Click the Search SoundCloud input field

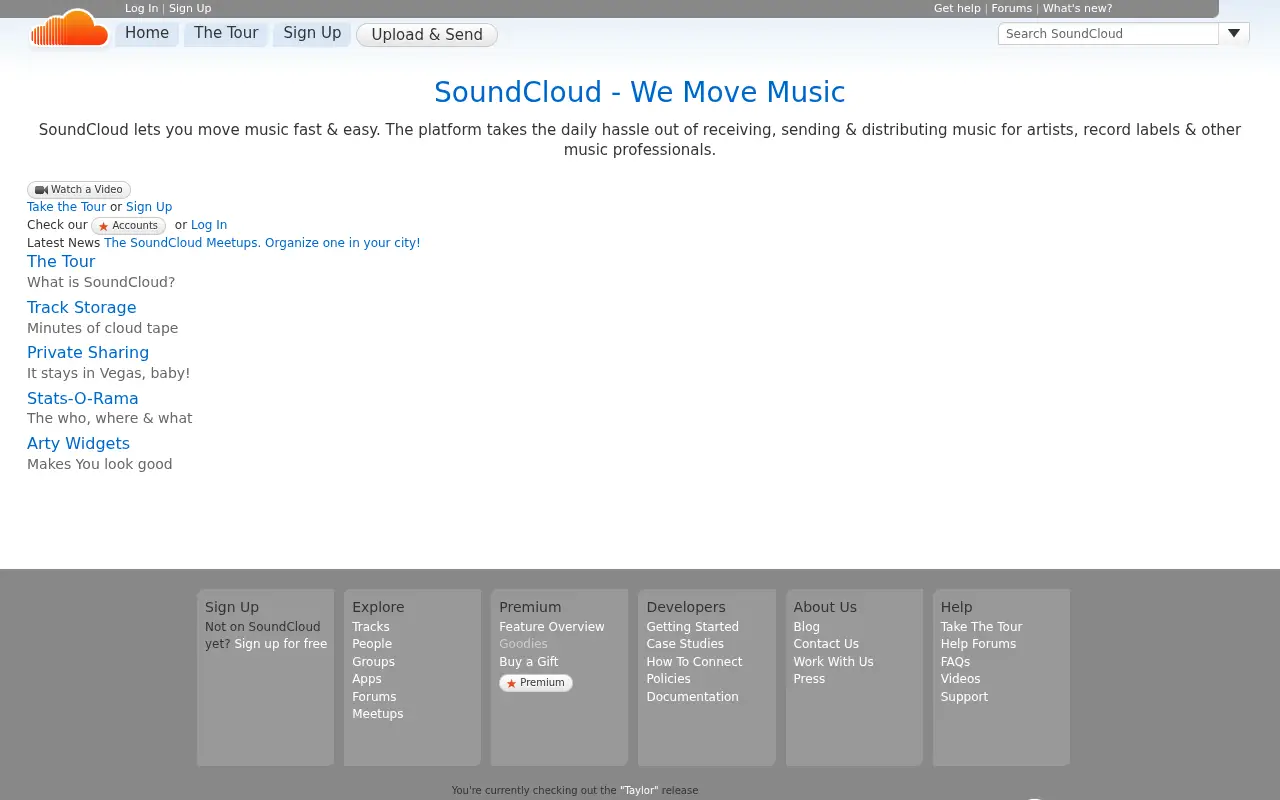click(1108, 33)
